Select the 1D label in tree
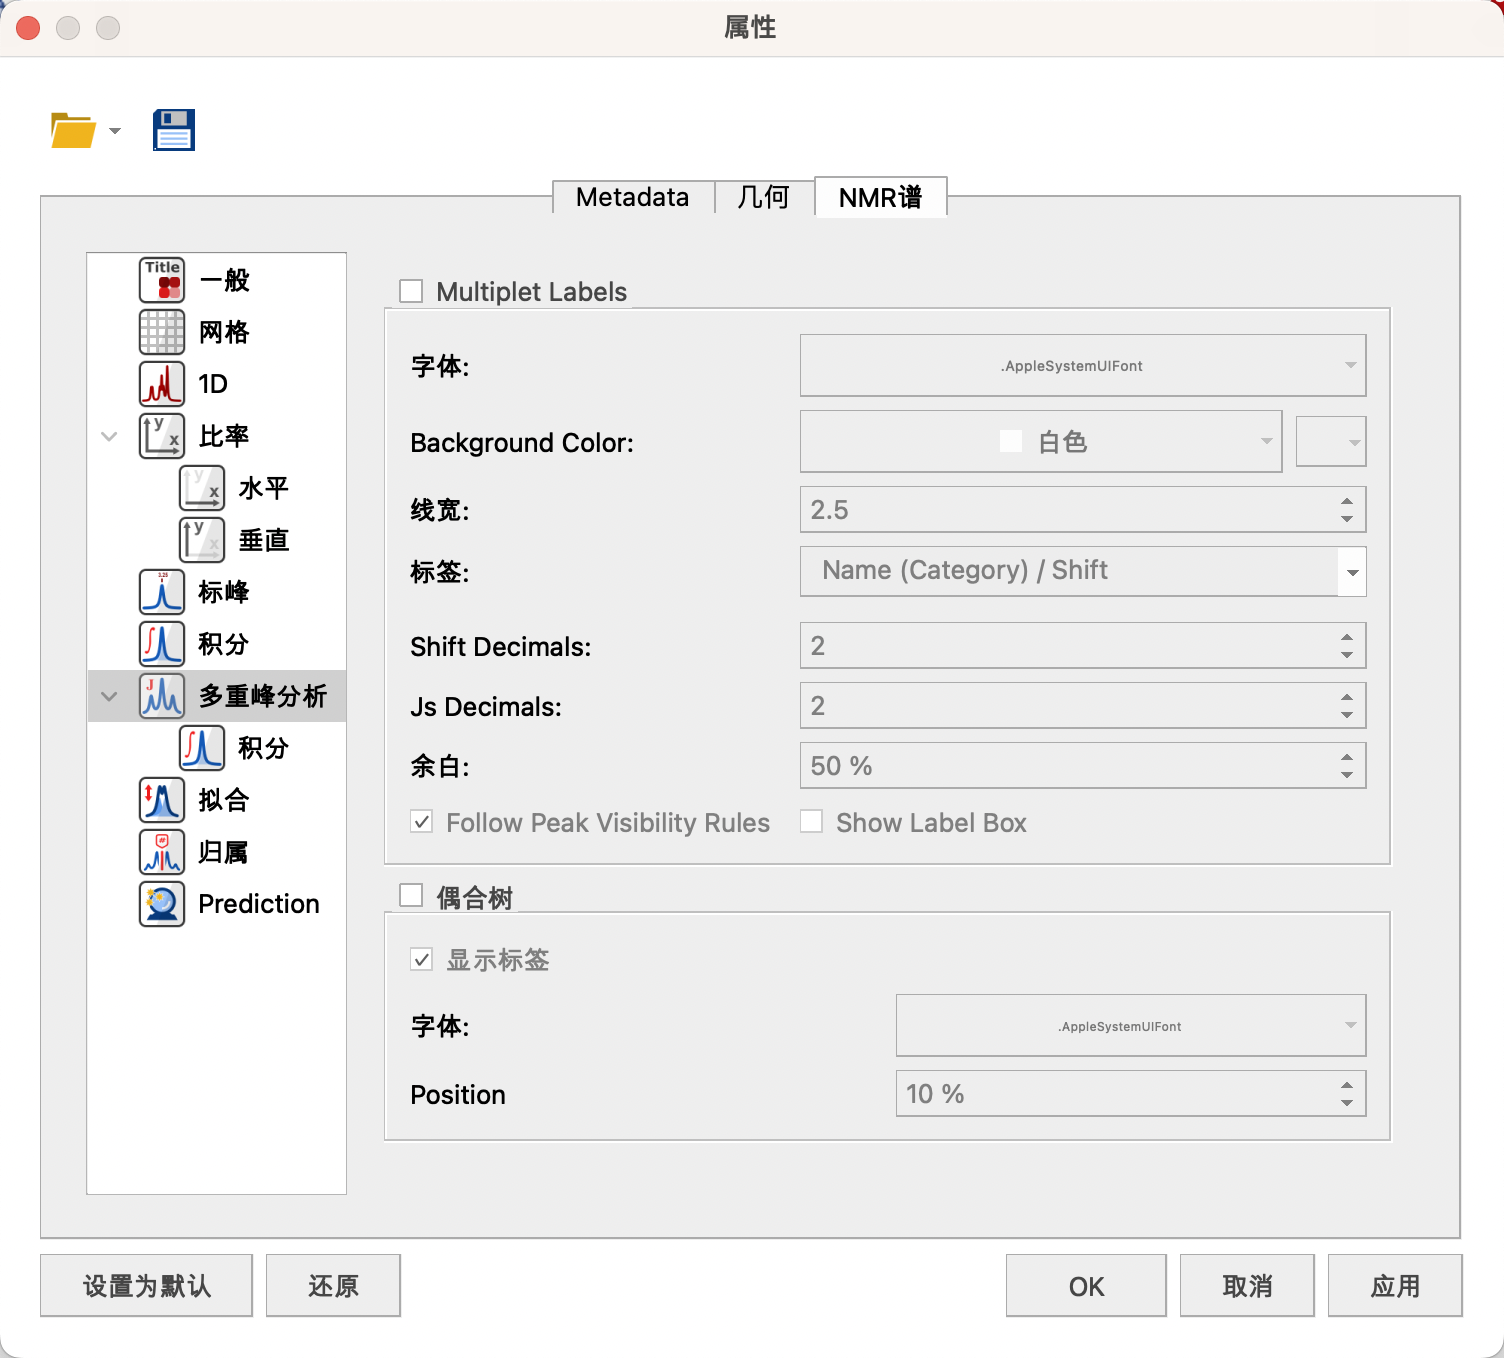 (x=213, y=384)
